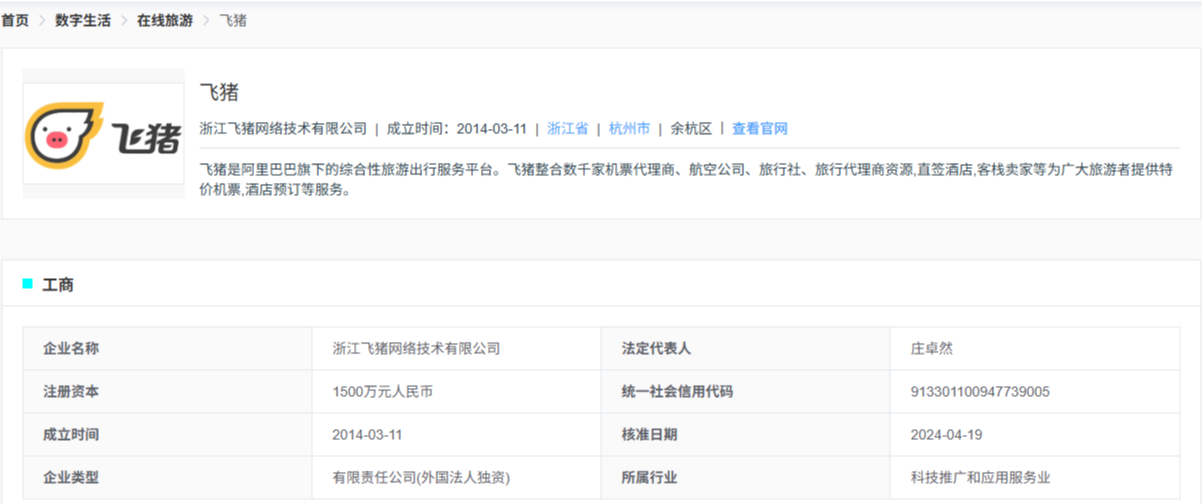Image resolution: width=1203 pixels, height=504 pixels.
Task: Click the company description paragraph
Action: click(686, 179)
